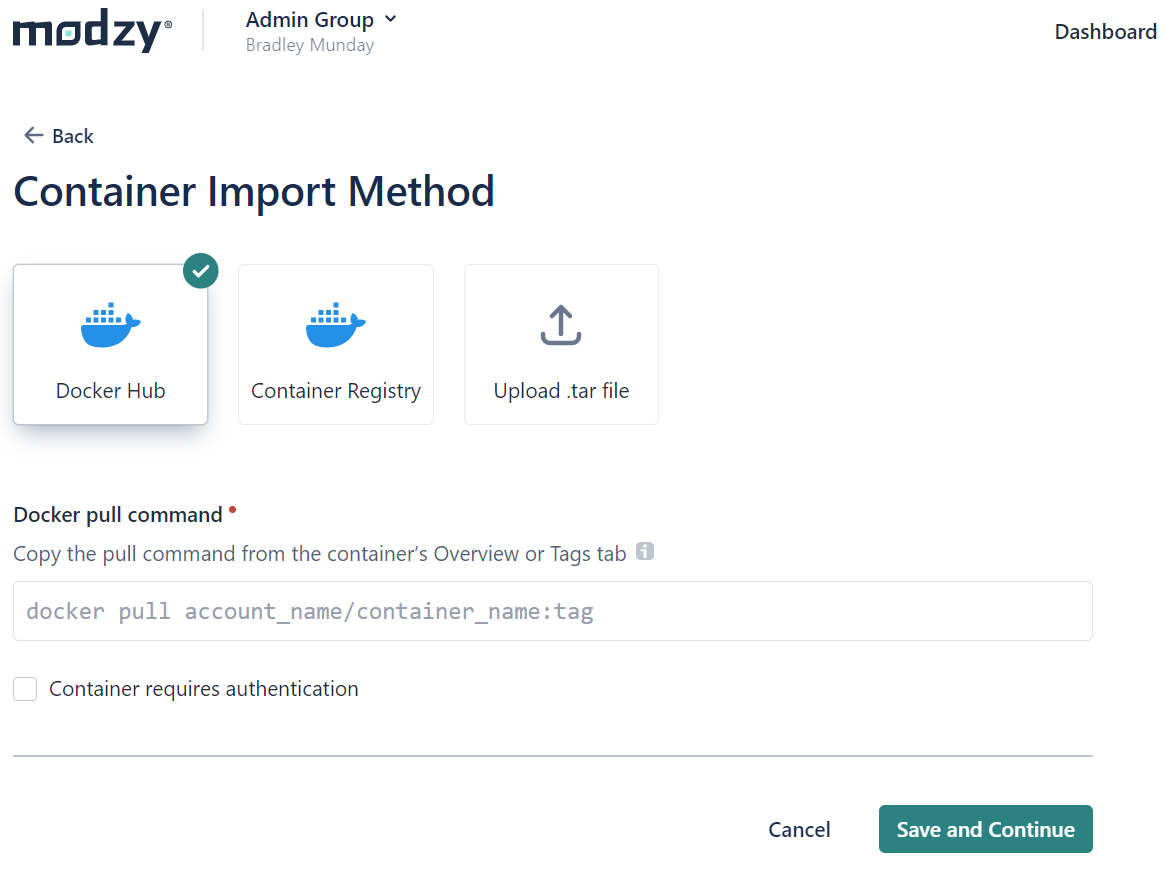Cancel the container import

799,830
